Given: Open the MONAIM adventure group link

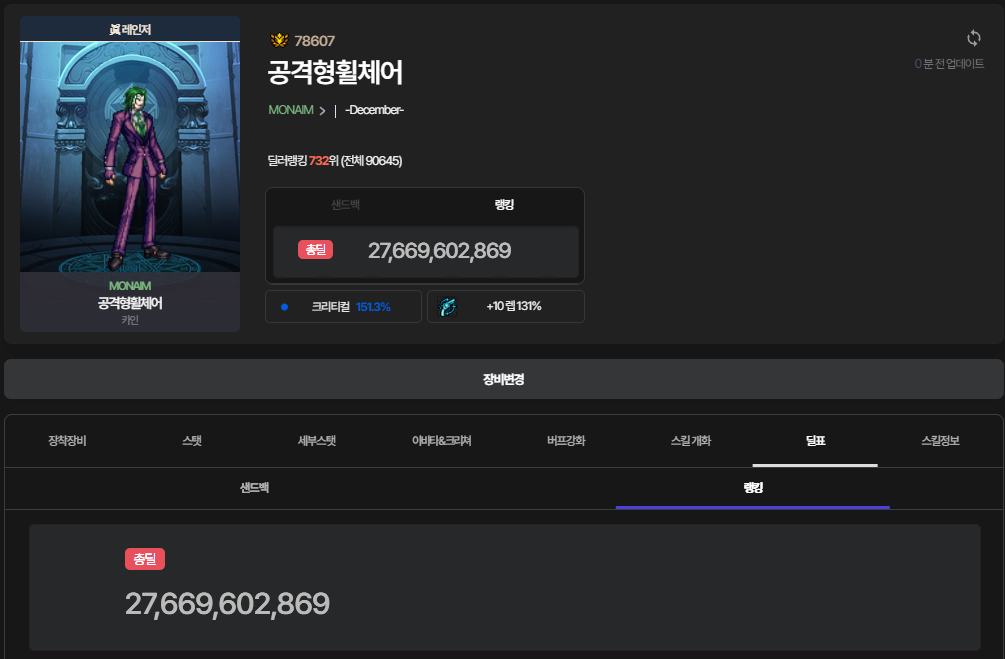Looking at the screenshot, I should pos(291,110).
